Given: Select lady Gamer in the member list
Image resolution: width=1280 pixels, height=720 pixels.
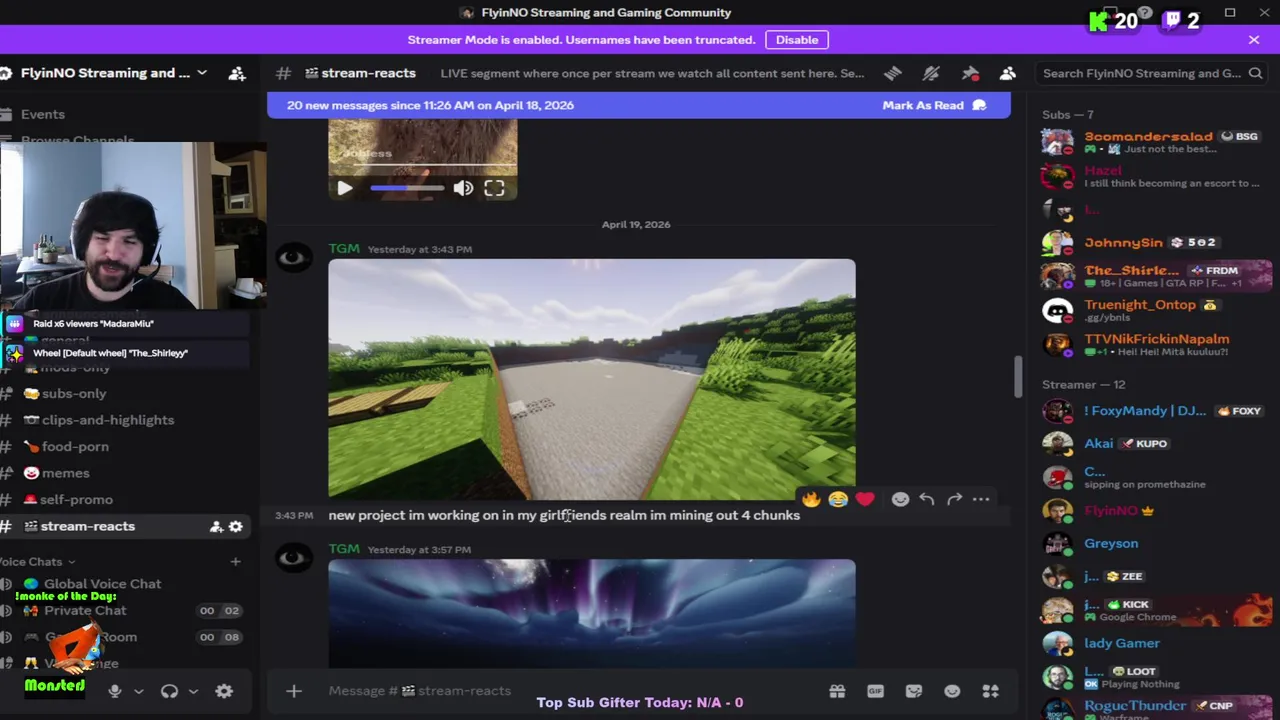Looking at the screenshot, I should coord(1155,644).
